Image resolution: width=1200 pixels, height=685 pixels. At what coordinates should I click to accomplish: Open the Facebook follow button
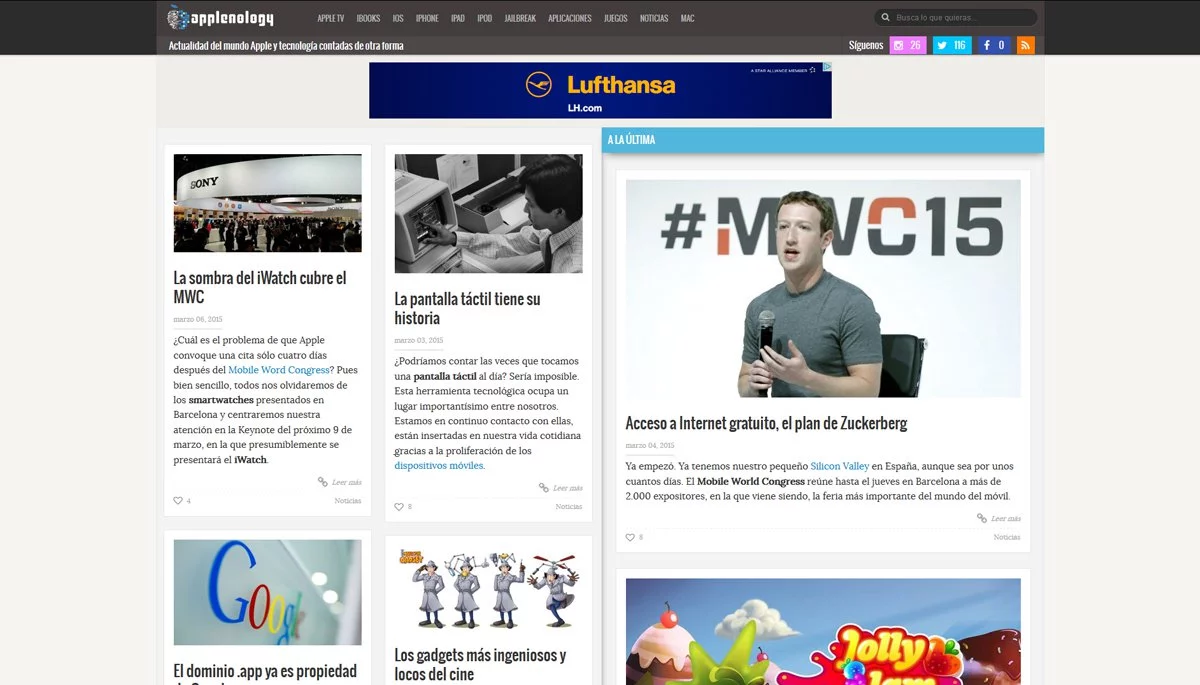coord(993,45)
